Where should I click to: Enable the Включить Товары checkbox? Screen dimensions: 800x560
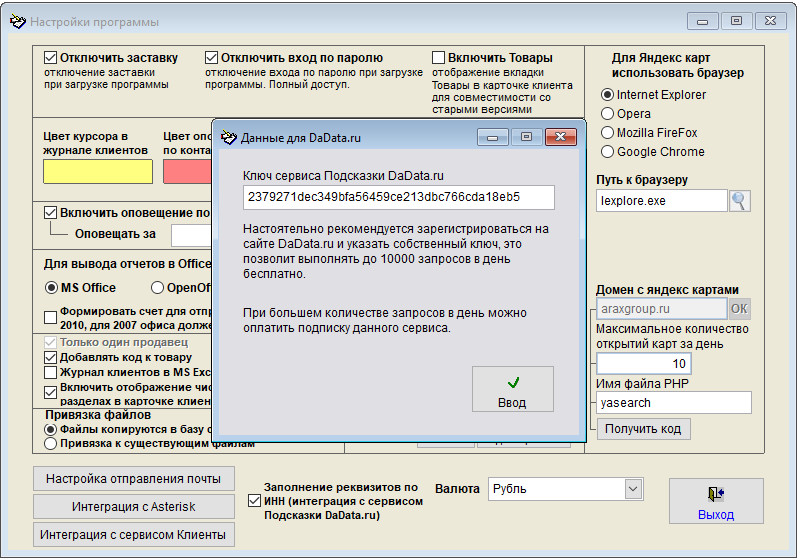pos(439,58)
